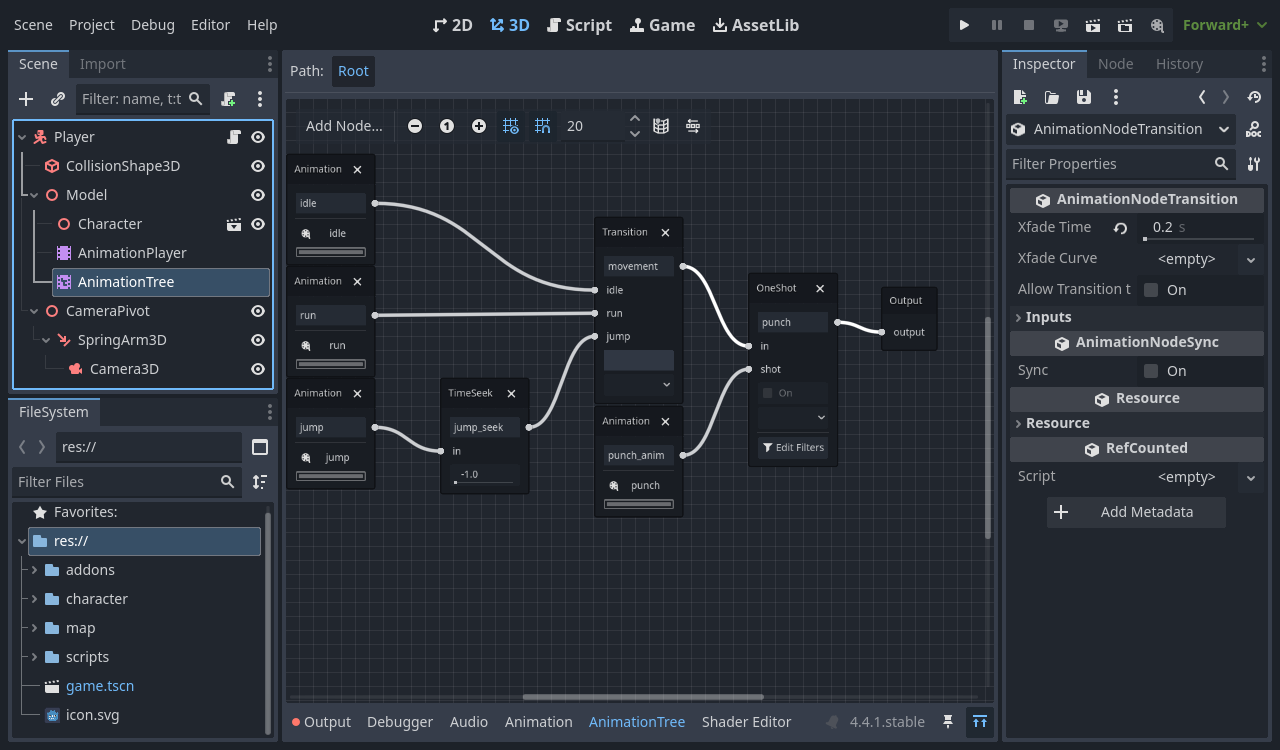Screen dimensions: 1280x750
Task: Click the Remote Deploy icon
Action: (x=1061, y=25)
